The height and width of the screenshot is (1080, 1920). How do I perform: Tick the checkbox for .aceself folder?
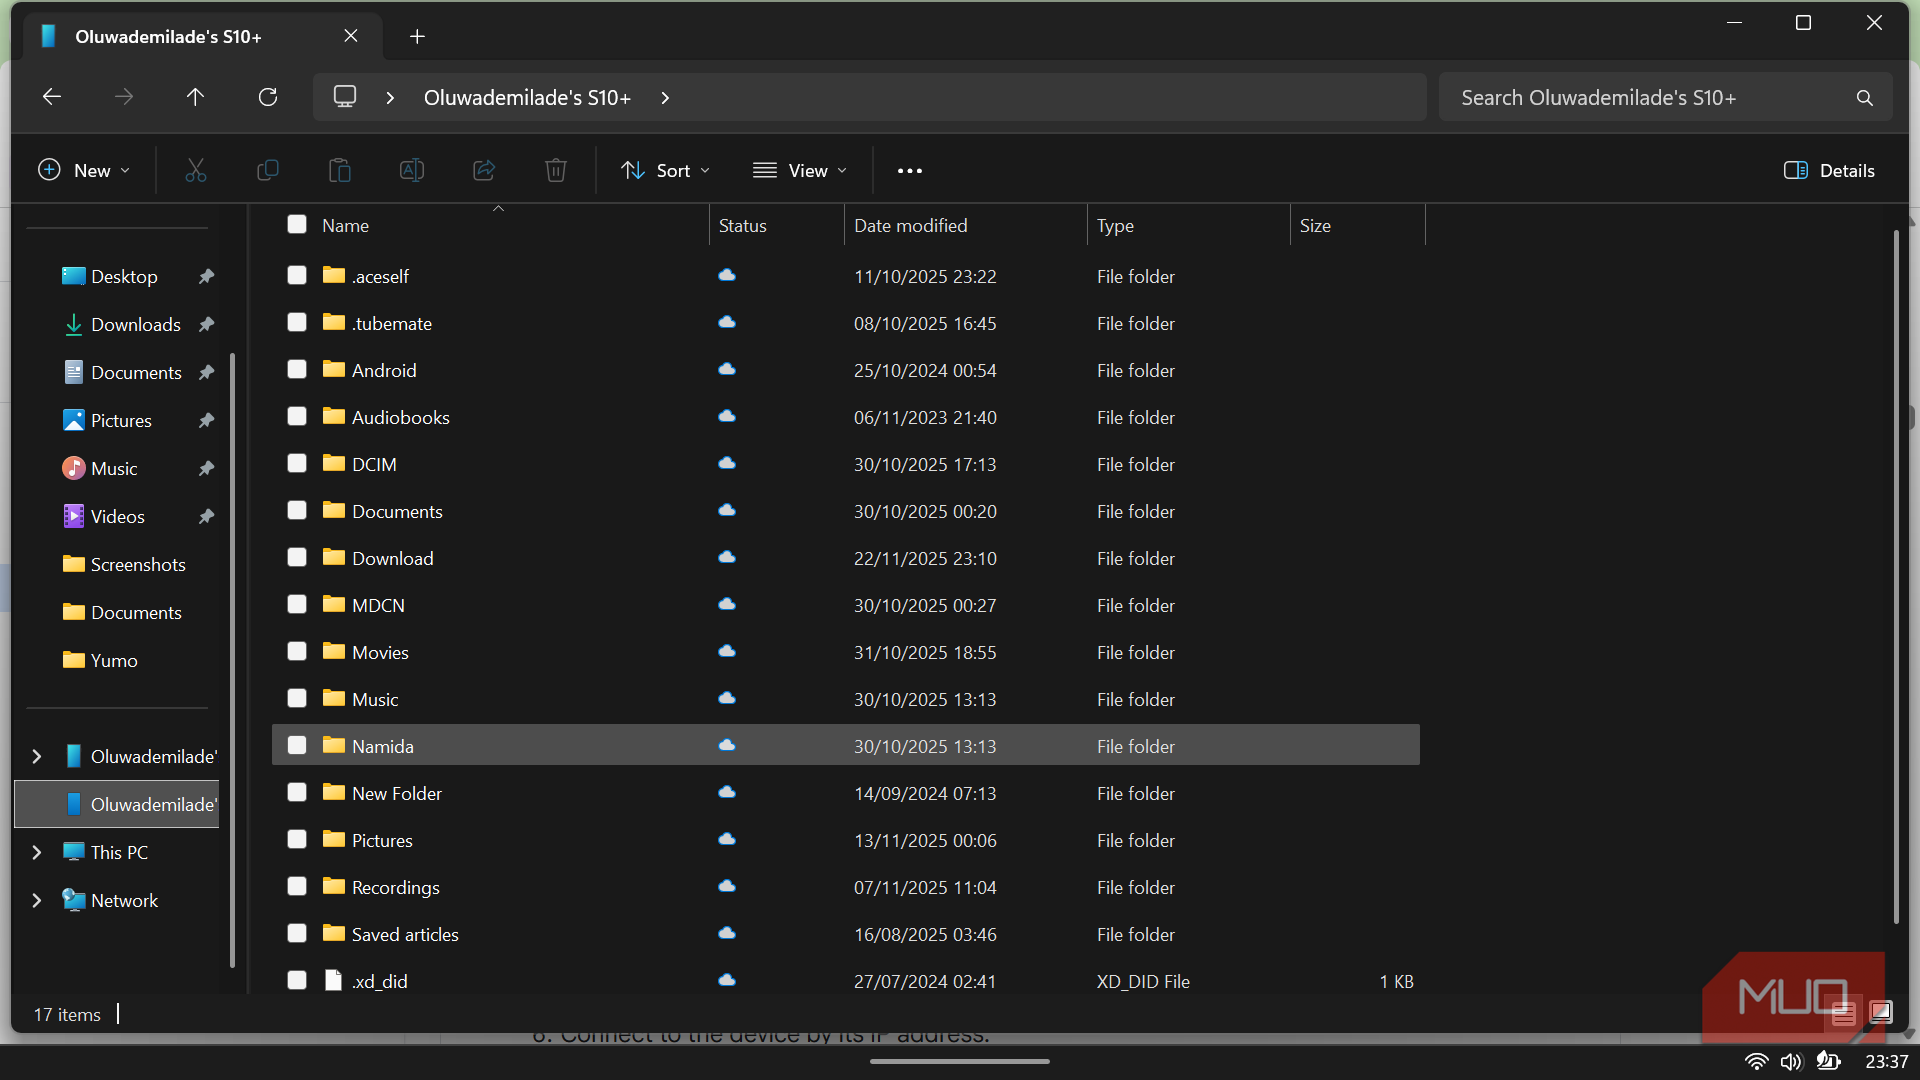pos(297,276)
